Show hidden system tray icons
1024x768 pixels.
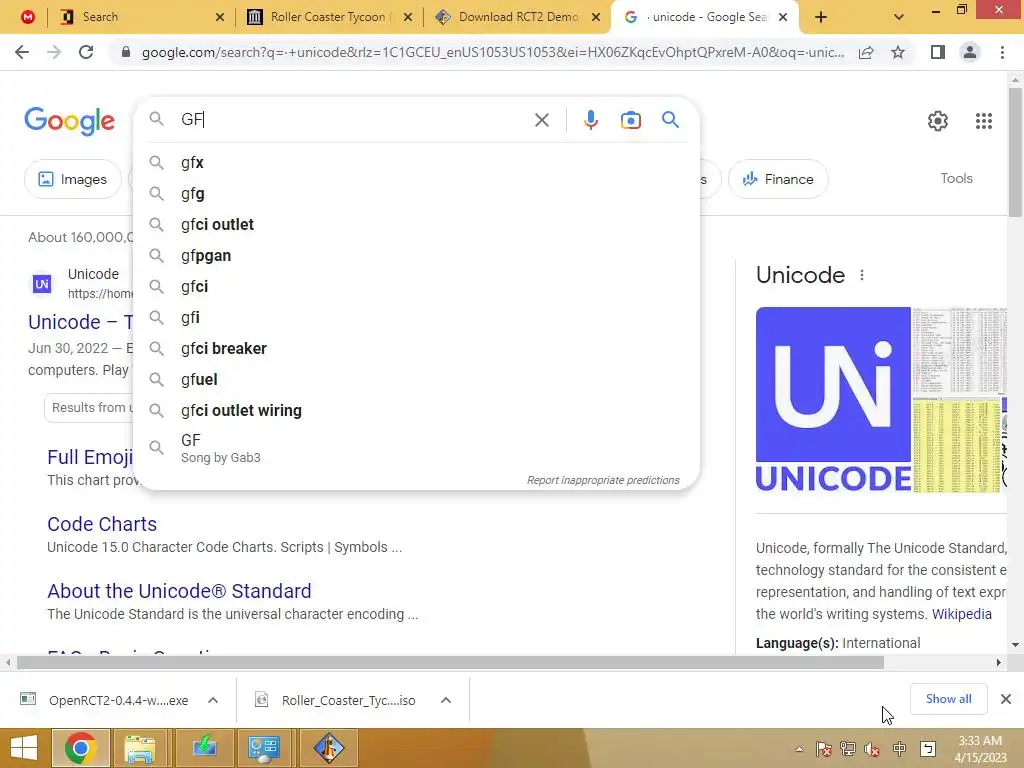point(799,749)
